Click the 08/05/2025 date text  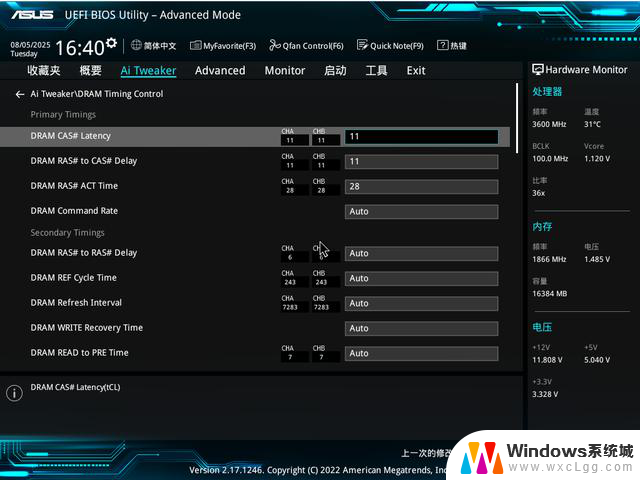click(x=30, y=45)
